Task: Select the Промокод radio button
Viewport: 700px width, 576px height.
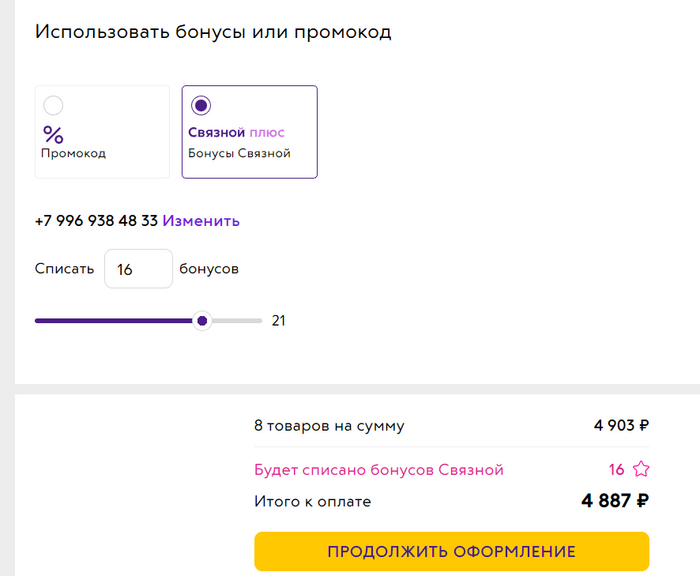Action: click(54, 105)
